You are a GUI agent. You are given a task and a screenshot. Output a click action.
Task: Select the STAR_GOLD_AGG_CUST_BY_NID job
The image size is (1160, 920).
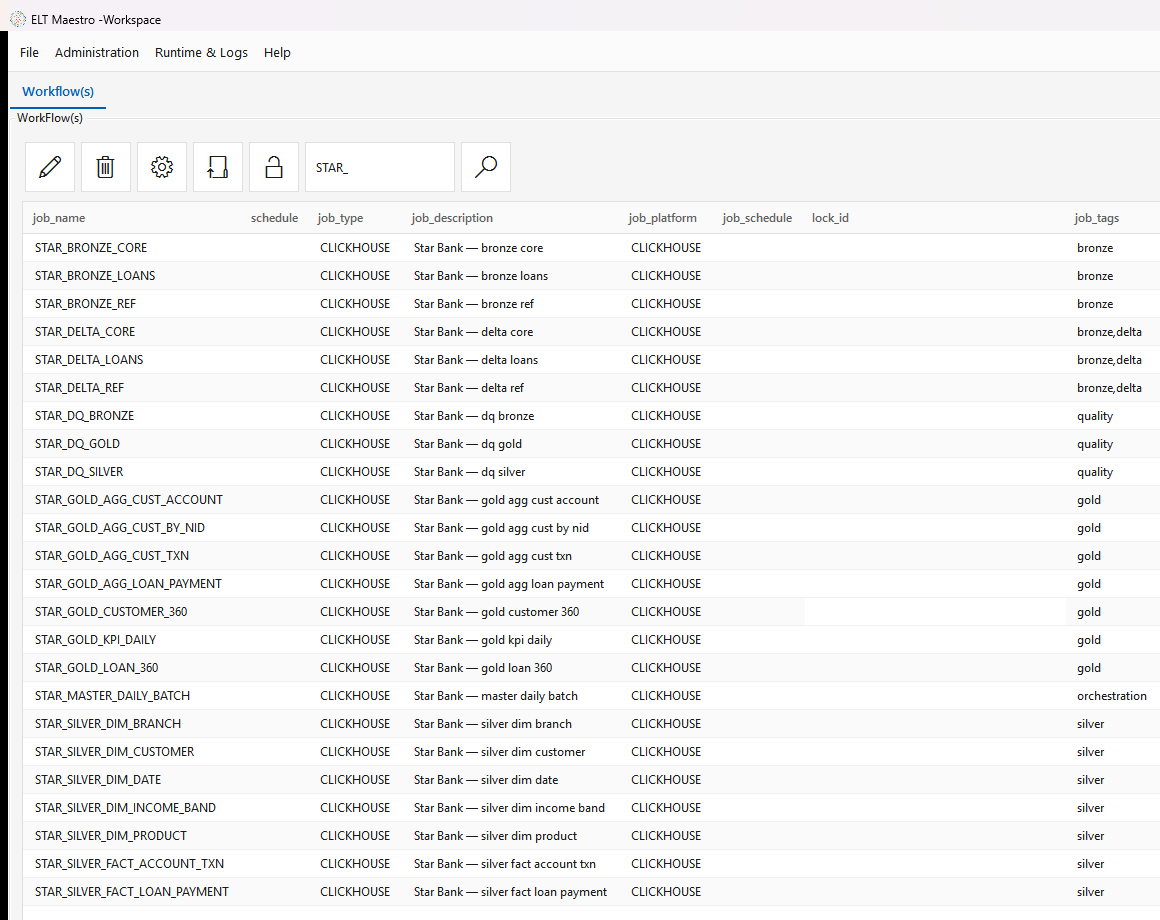120,528
